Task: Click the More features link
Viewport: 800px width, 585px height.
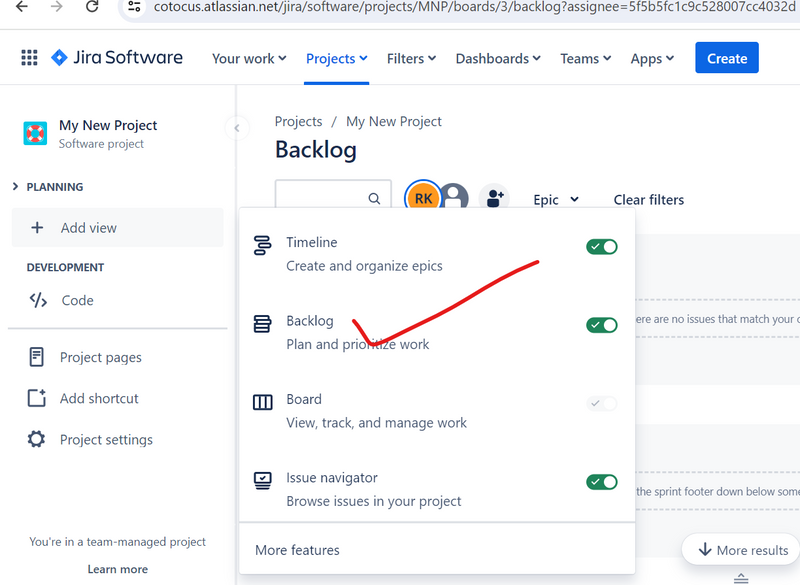Action: tap(297, 550)
